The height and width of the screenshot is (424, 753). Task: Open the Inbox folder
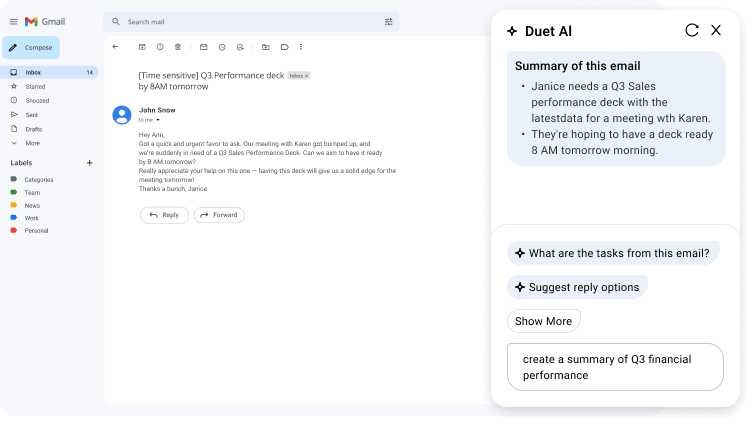coord(49,73)
